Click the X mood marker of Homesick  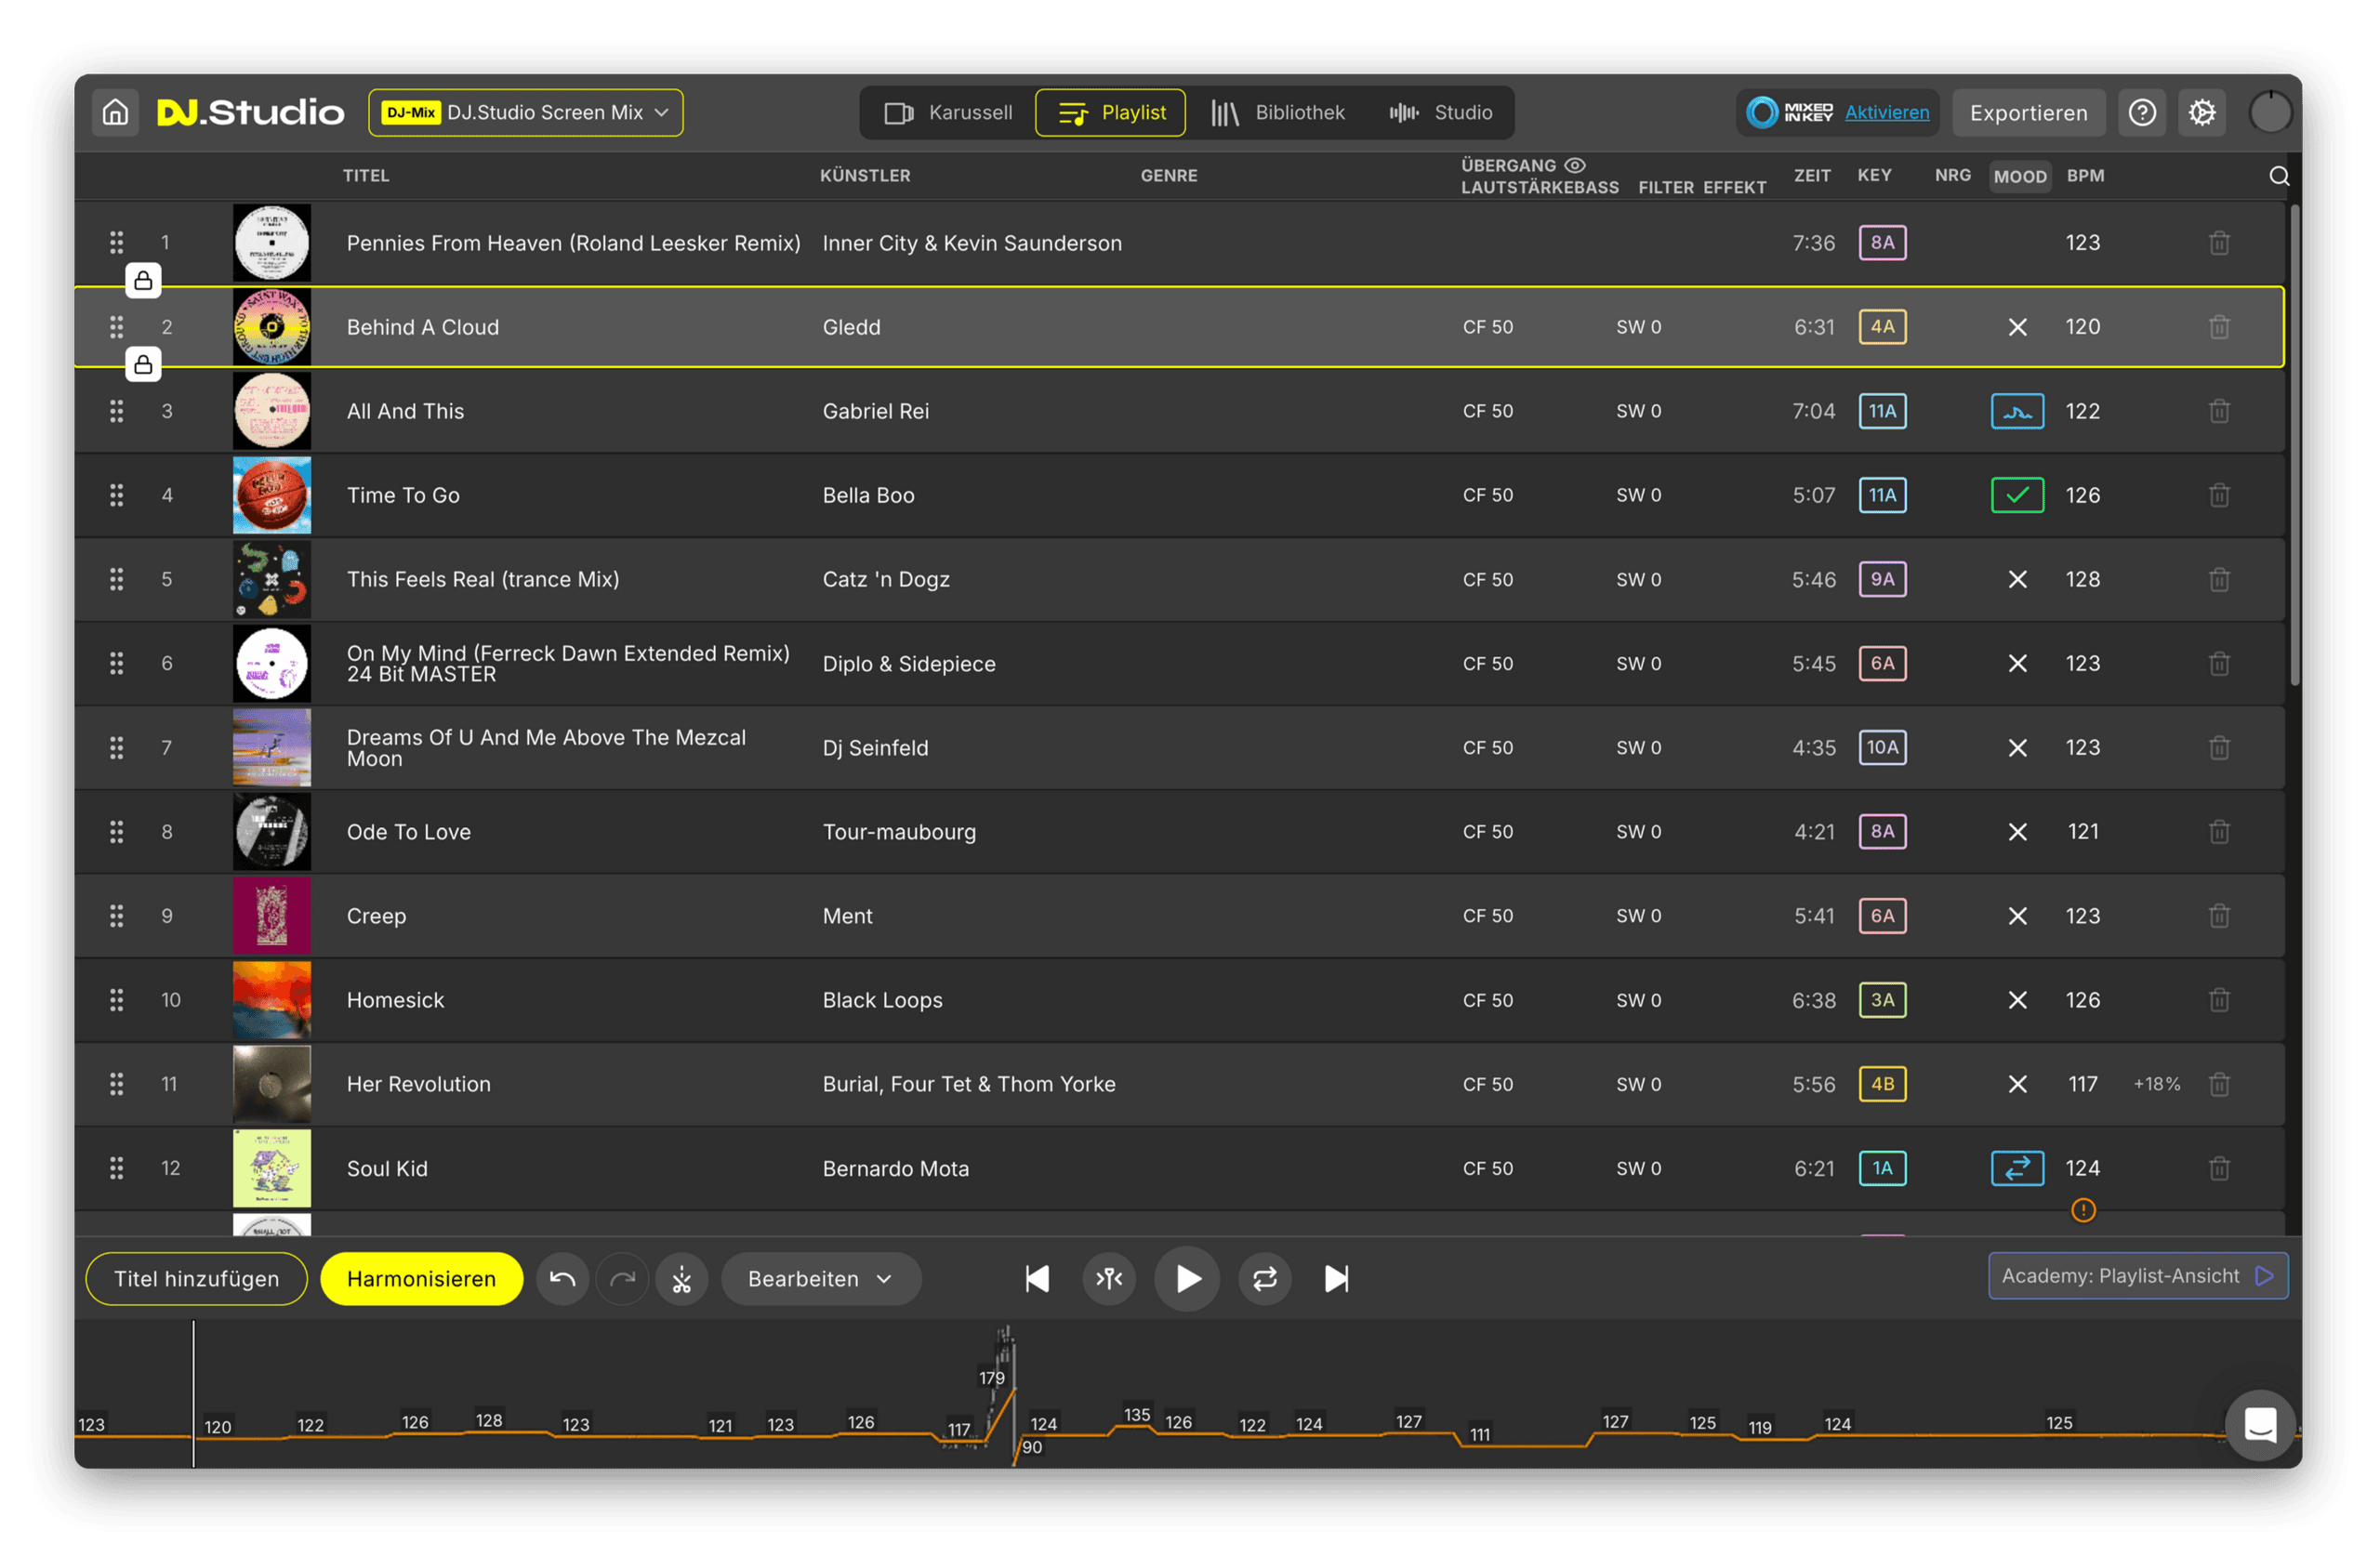point(2017,1000)
